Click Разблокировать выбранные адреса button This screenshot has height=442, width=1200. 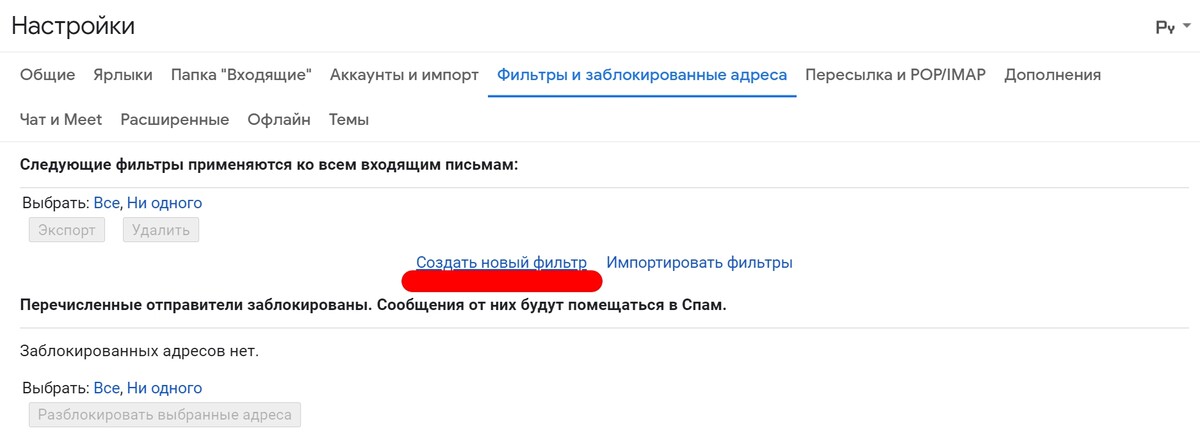[x=165, y=415]
